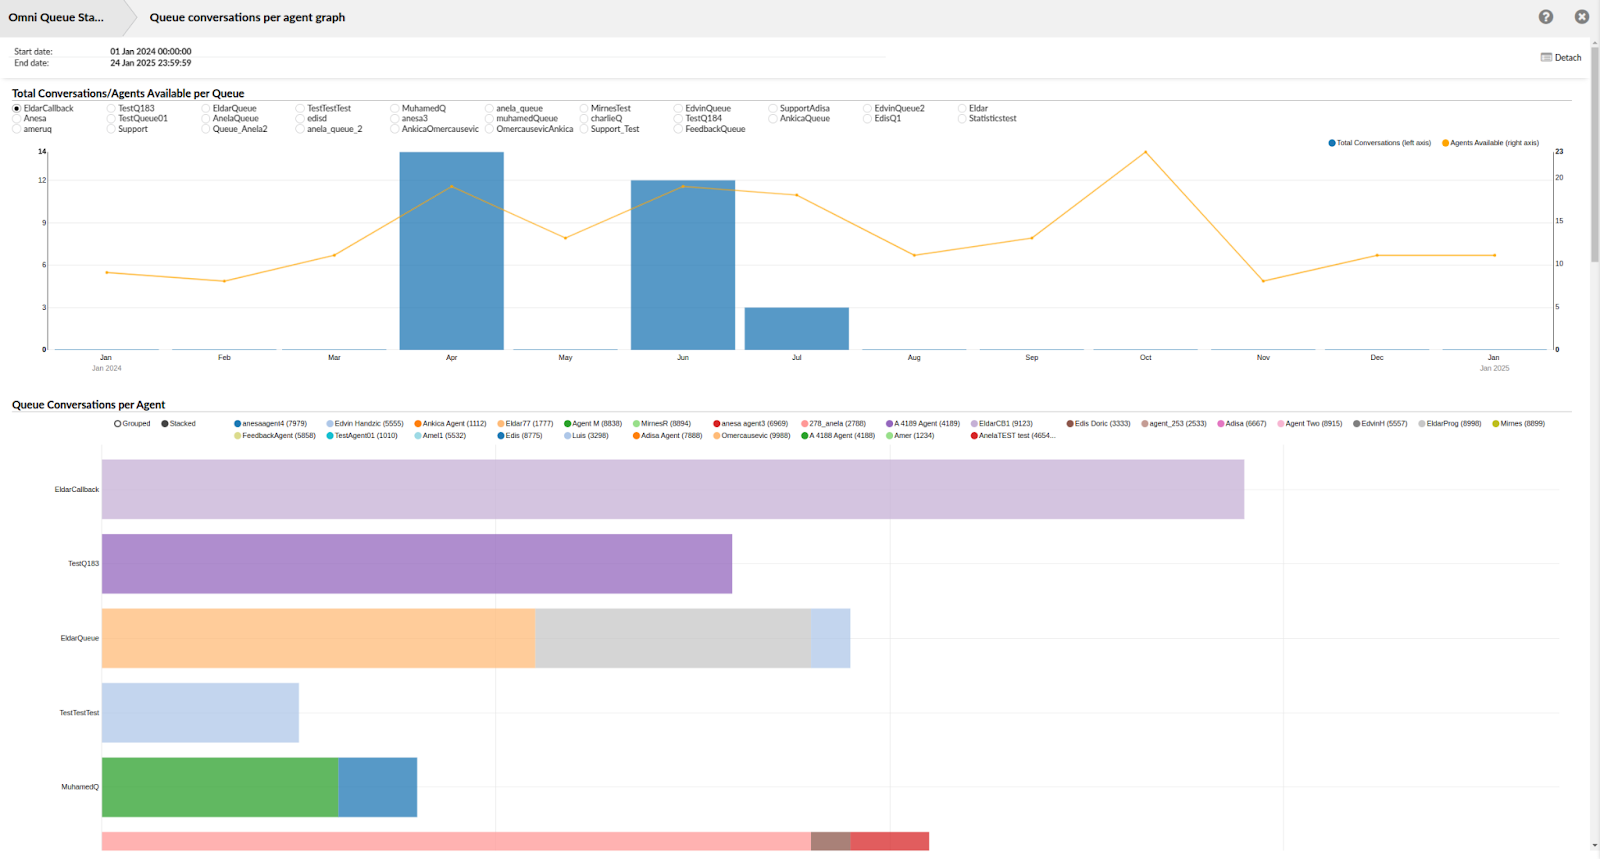Viewport: 1600px width, 859px height.
Task: Toggle Agents Available legend series
Action: coord(1491,143)
